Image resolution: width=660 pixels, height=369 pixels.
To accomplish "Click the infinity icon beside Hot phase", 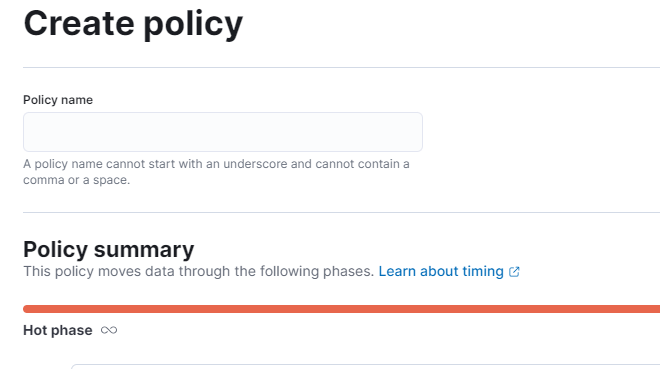I will (x=109, y=330).
